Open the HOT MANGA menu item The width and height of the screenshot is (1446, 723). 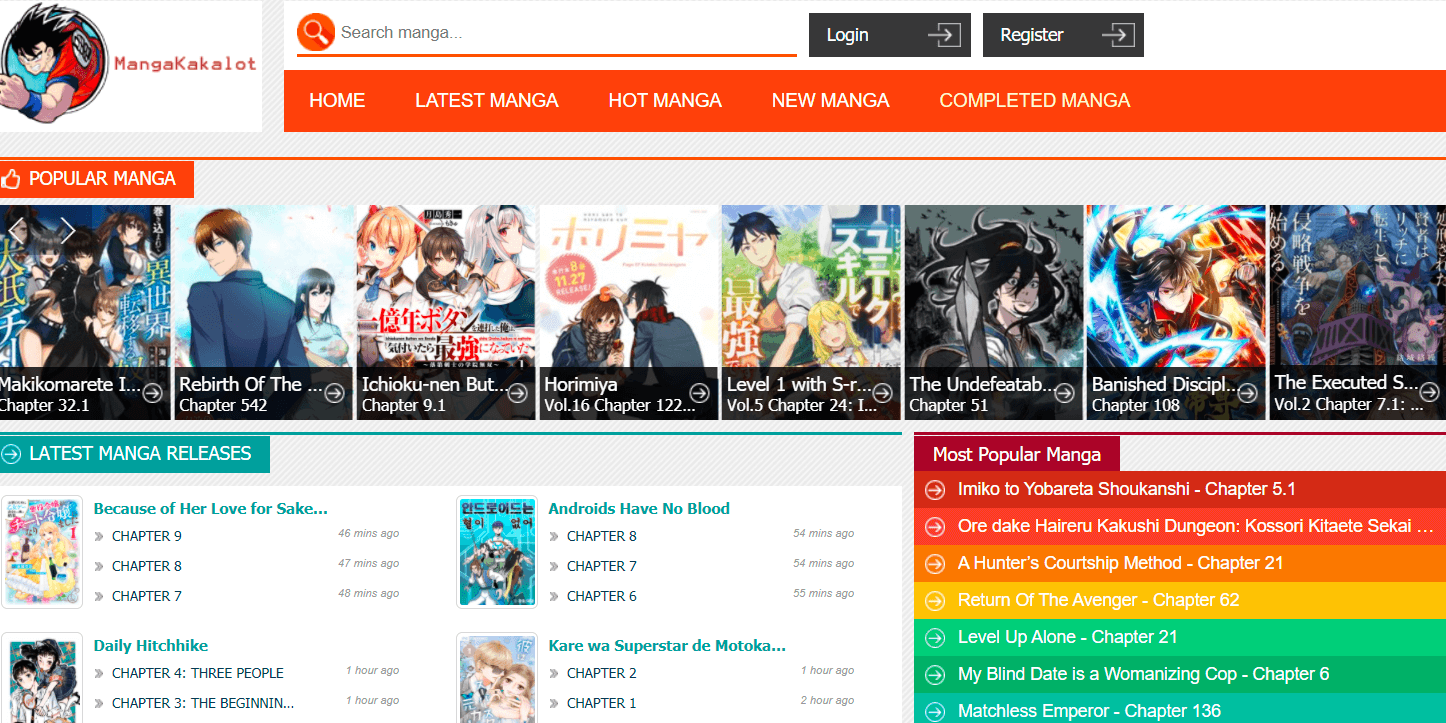[665, 101]
